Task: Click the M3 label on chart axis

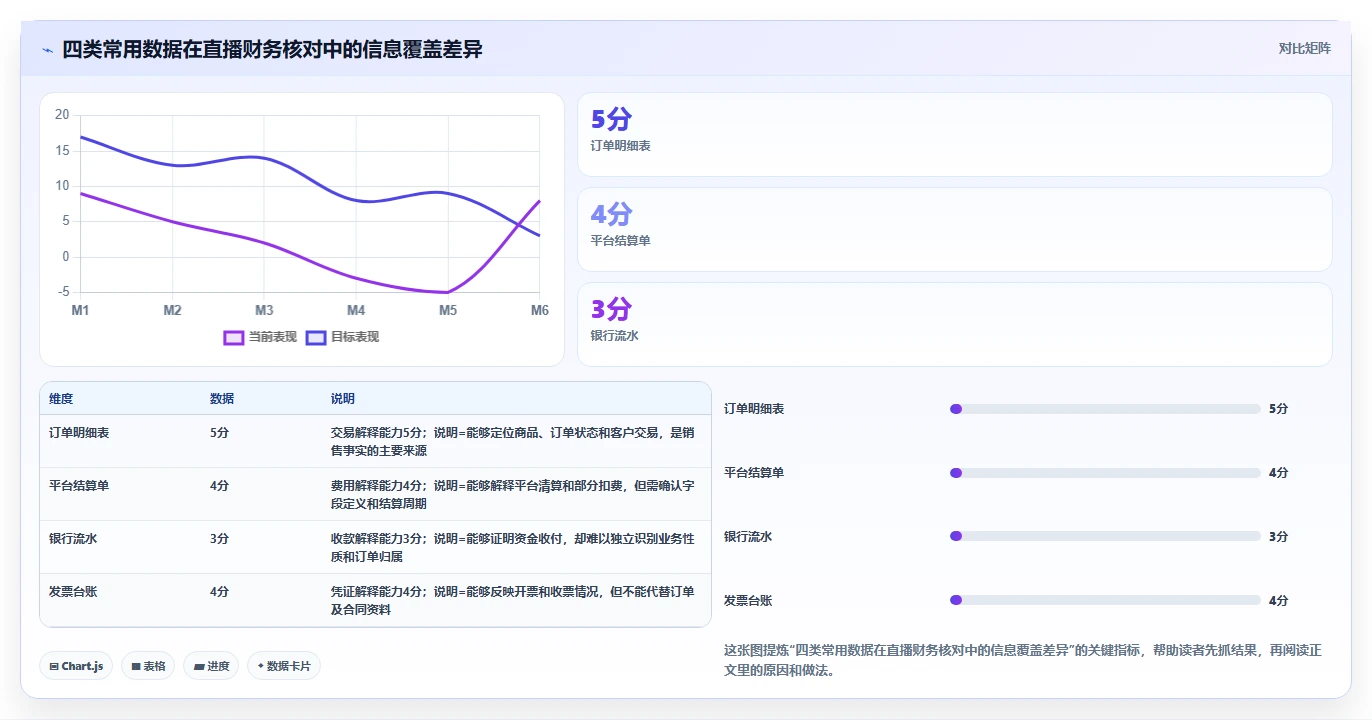Action: [x=264, y=311]
